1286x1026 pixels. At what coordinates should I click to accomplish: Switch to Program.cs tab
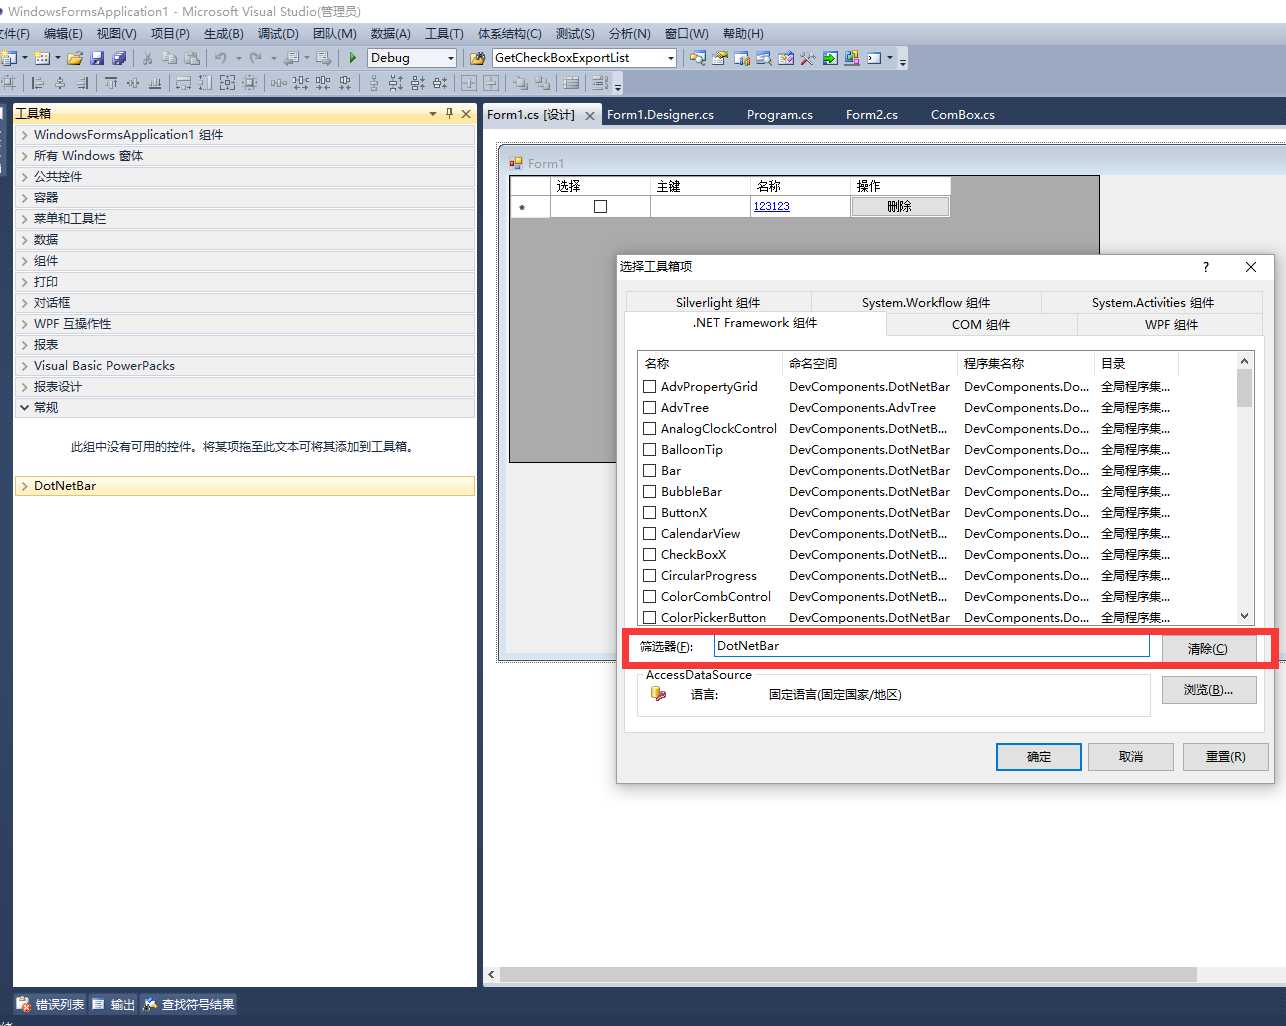(780, 115)
